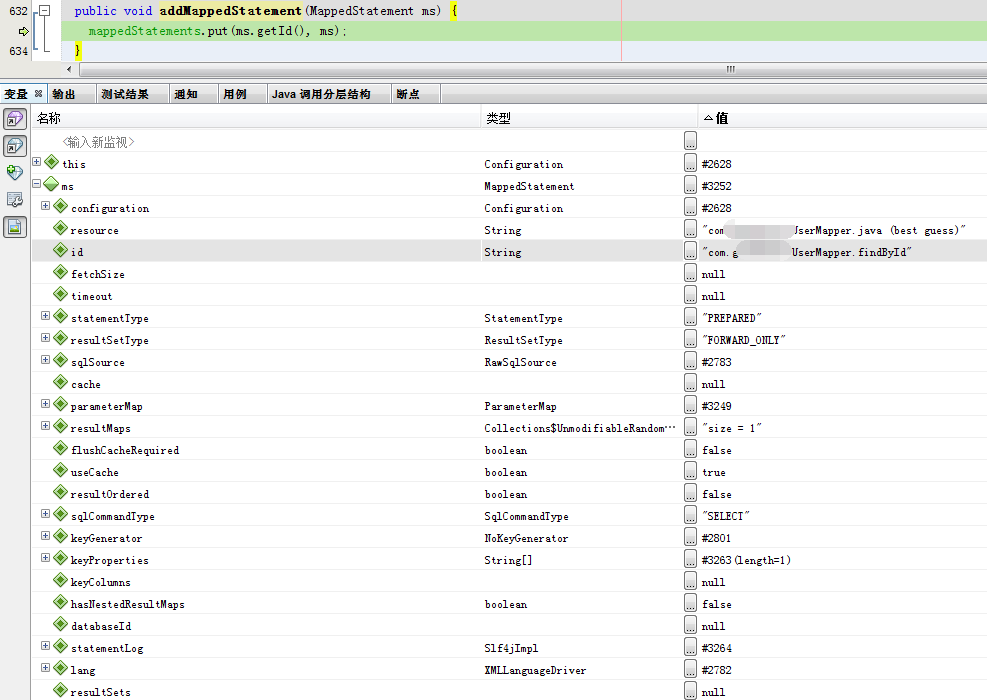Sort by the 类型 column header

(x=589, y=118)
